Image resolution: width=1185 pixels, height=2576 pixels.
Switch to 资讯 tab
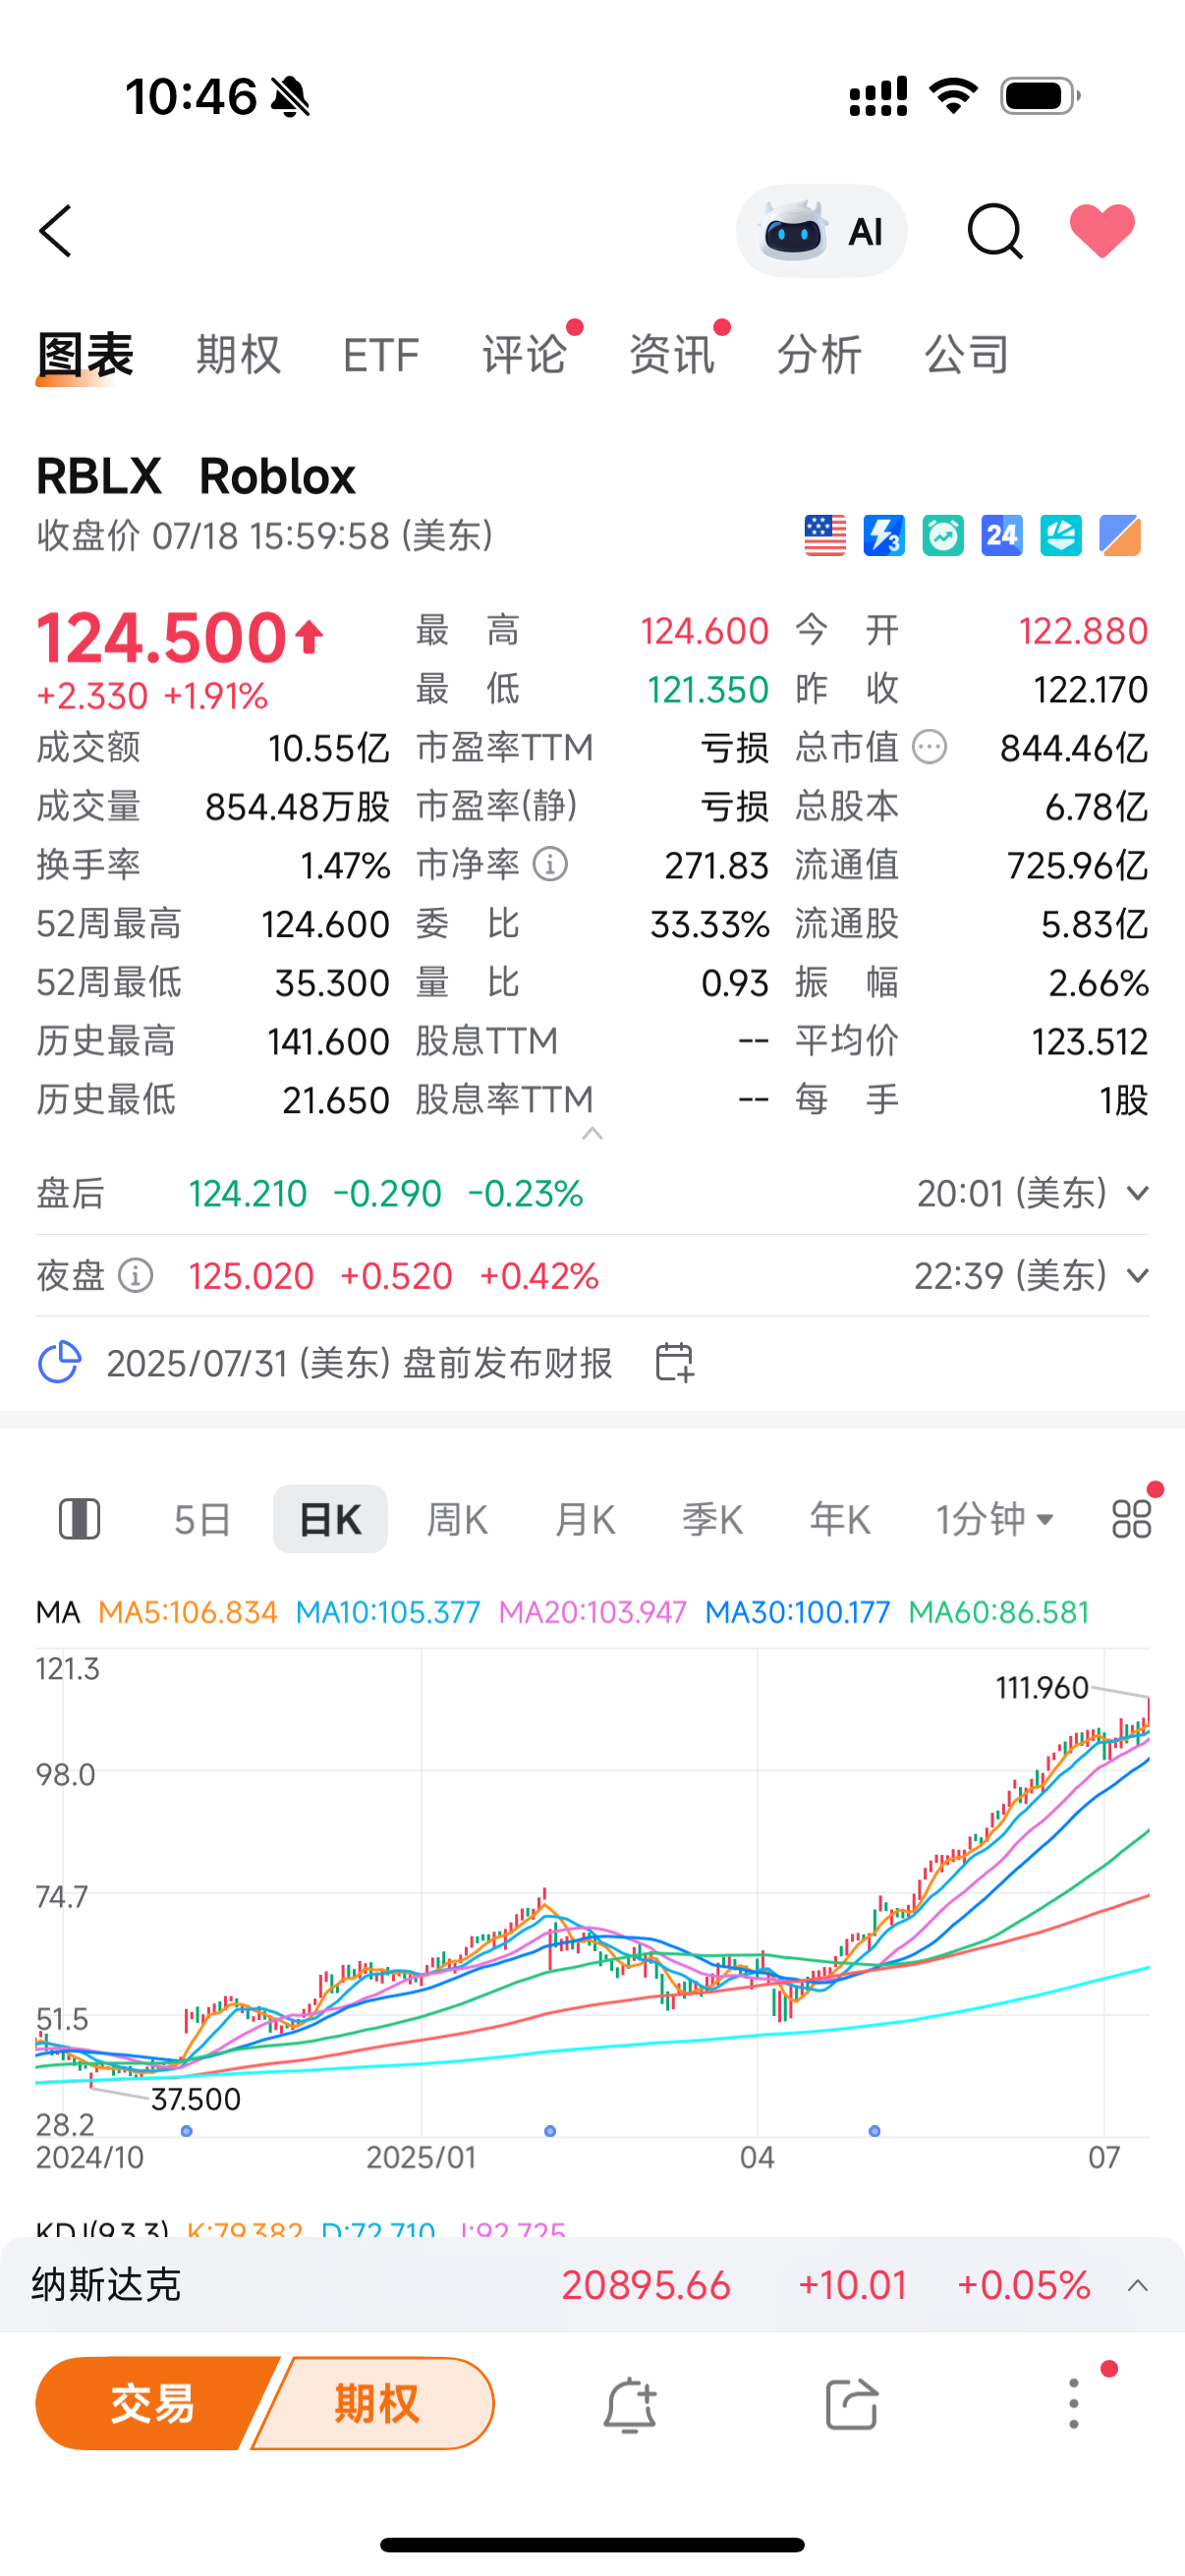(672, 356)
